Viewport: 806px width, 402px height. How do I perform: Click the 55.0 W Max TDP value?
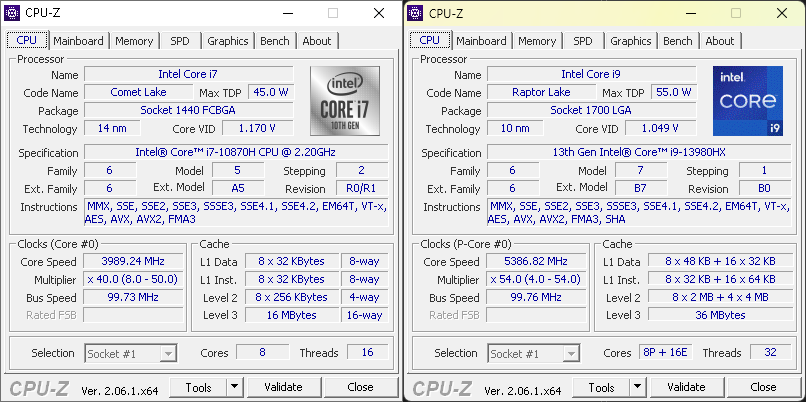click(674, 93)
